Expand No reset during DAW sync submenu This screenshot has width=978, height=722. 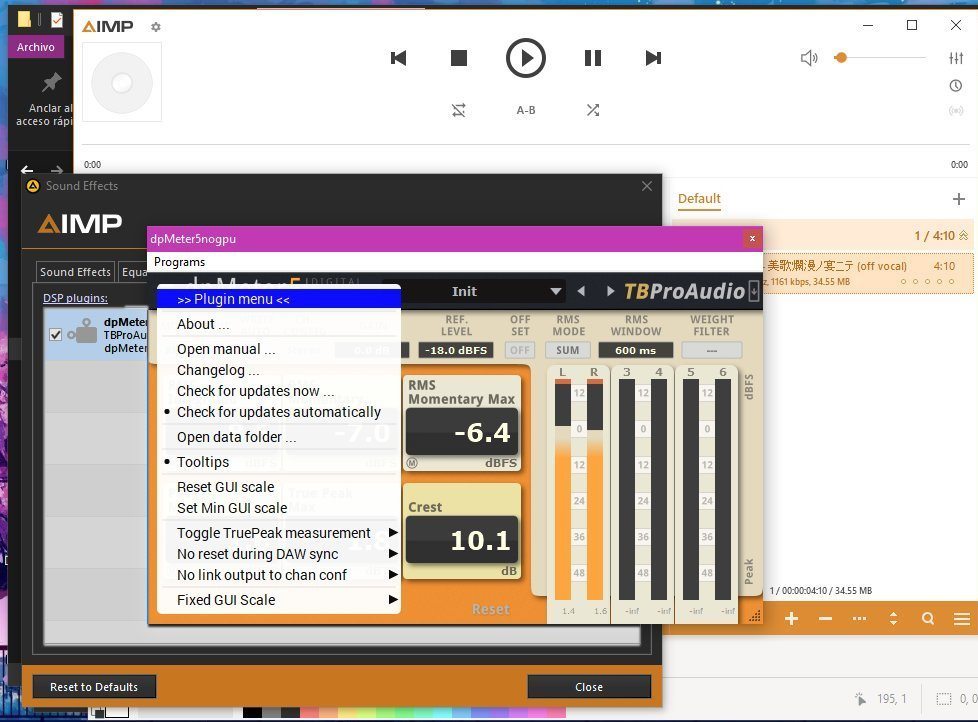coord(279,554)
